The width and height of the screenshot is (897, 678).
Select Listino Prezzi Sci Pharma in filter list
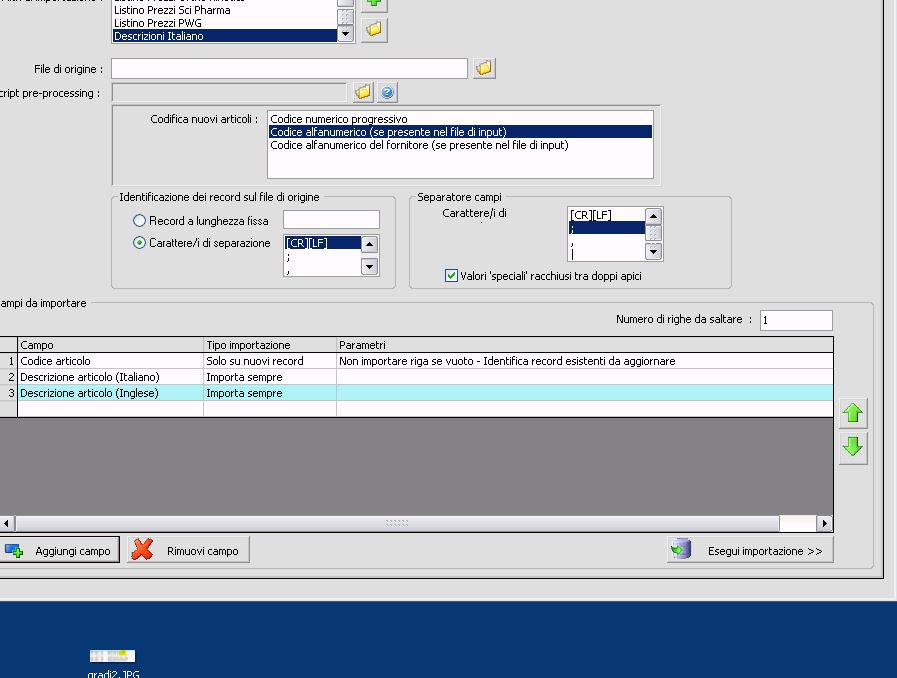pos(224,10)
